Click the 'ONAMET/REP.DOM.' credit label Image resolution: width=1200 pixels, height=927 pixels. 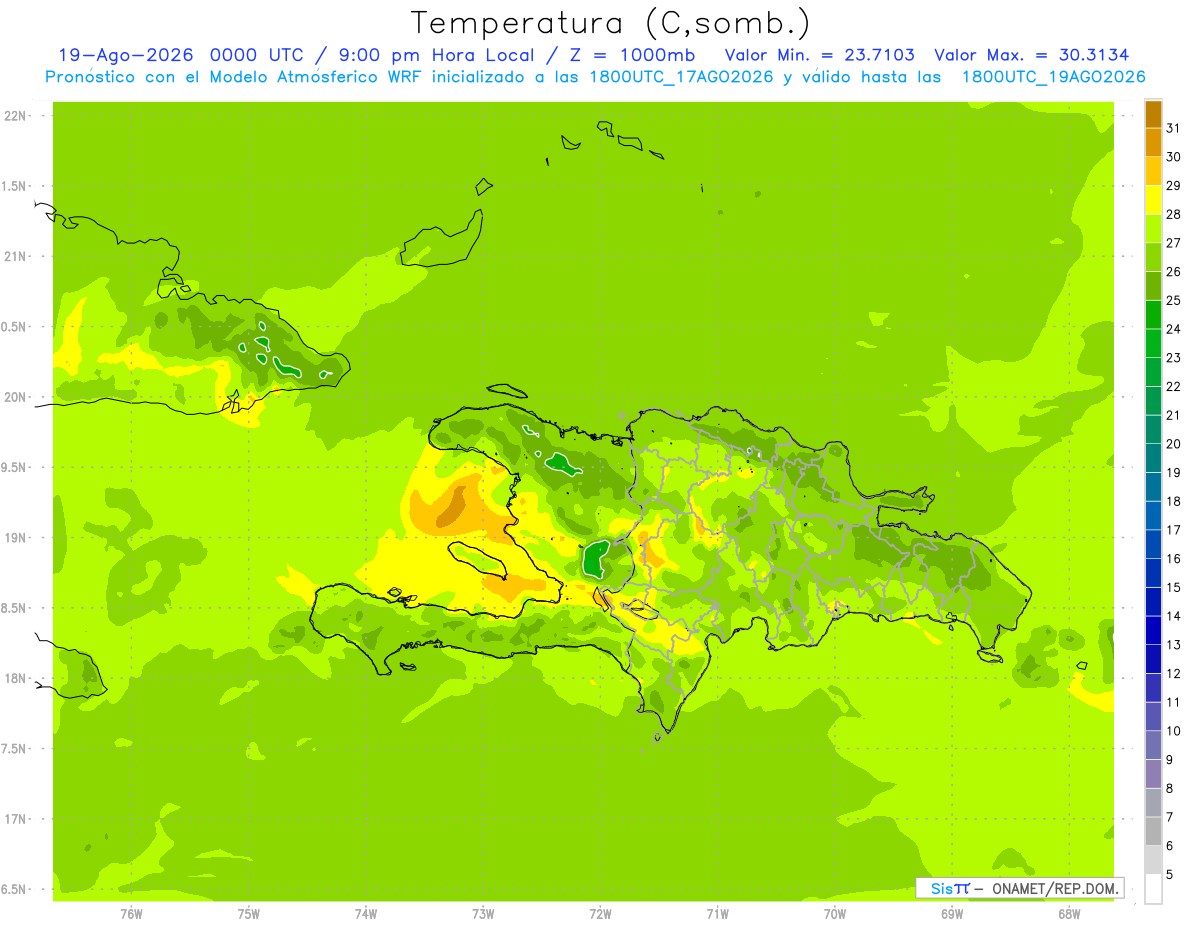coord(1053,888)
